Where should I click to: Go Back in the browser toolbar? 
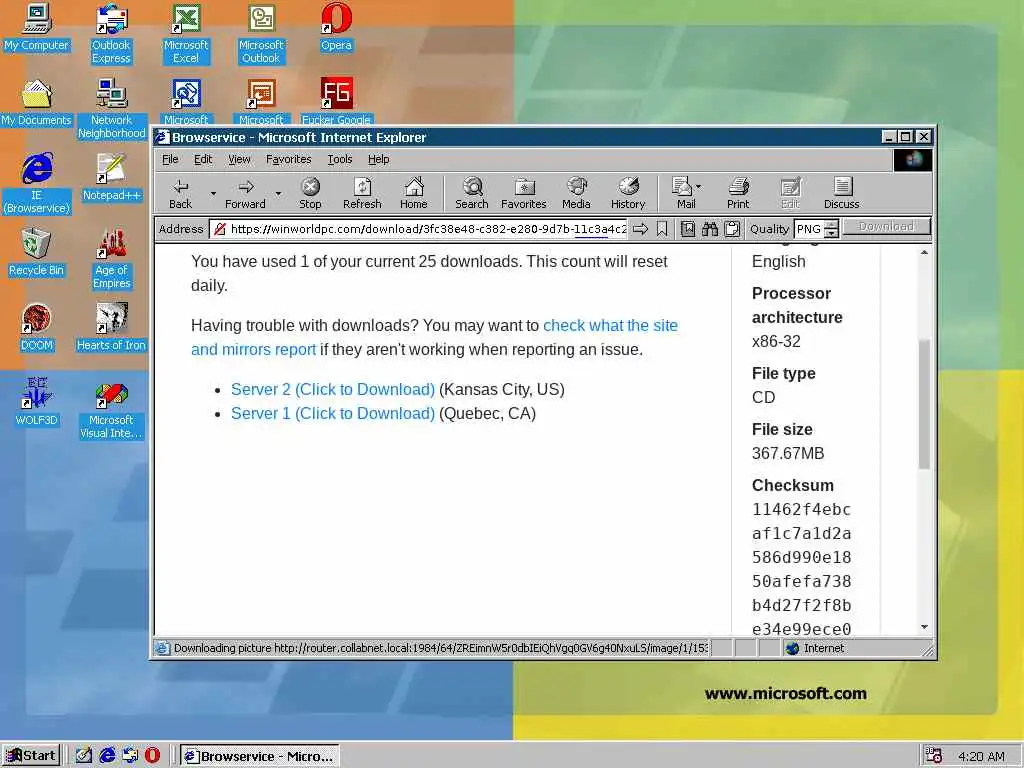click(181, 194)
